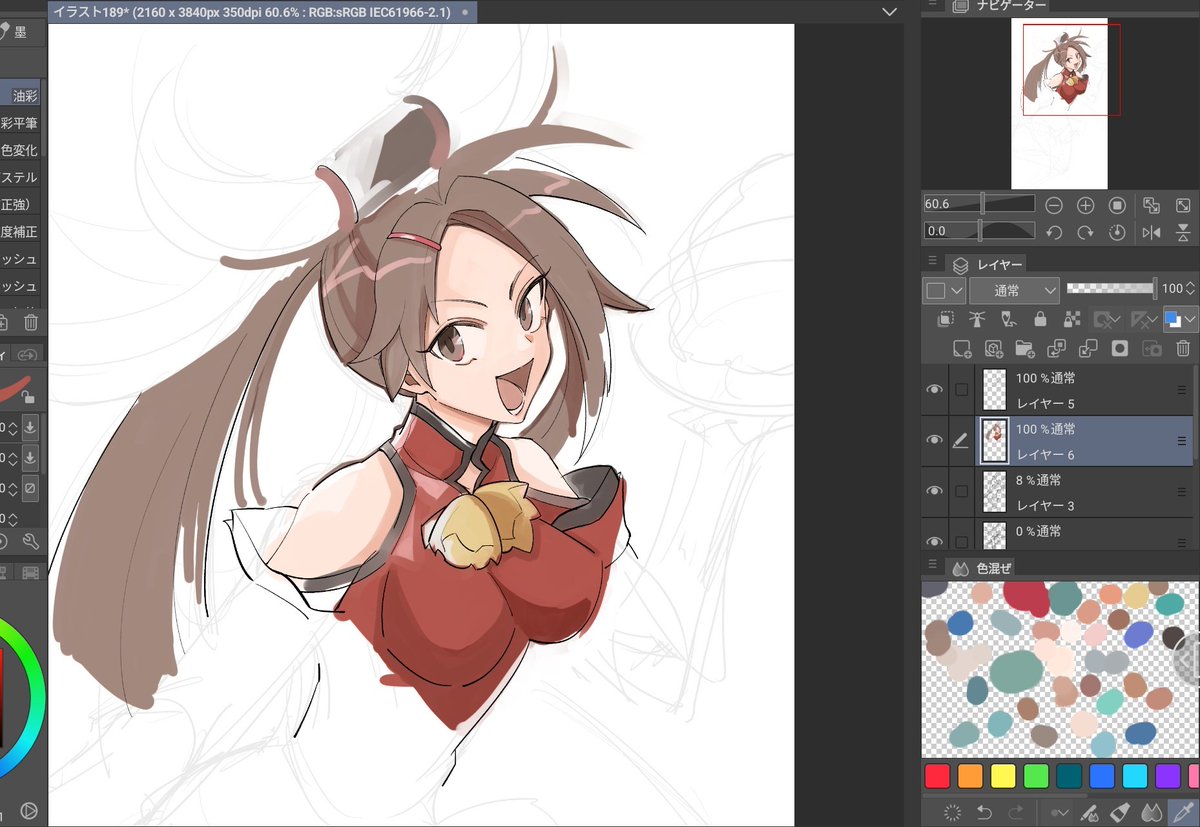Delete layer trash icon in layer panel
Viewport: 1200px width, 827px height.
(x=1183, y=348)
